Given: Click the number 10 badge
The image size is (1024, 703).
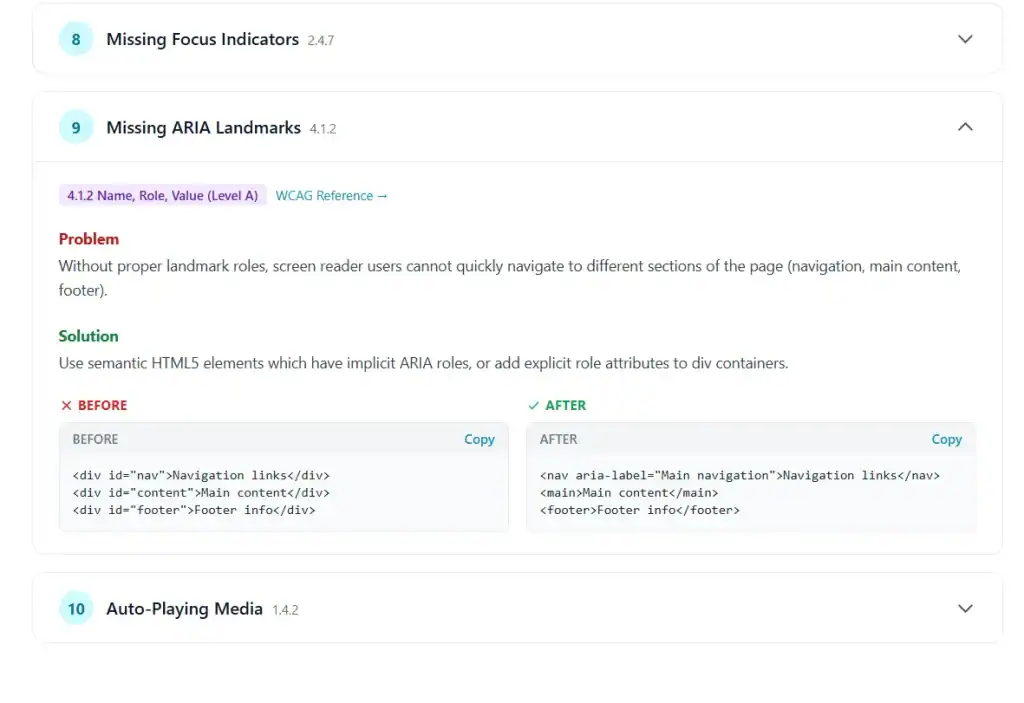Looking at the screenshot, I should click(x=76, y=608).
